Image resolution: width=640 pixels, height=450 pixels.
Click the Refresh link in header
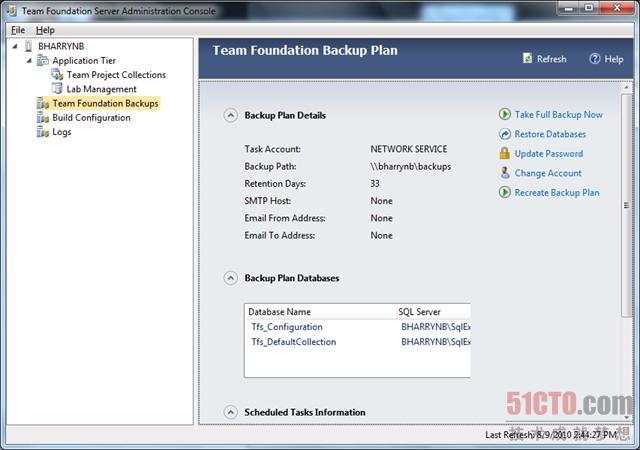pos(551,59)
